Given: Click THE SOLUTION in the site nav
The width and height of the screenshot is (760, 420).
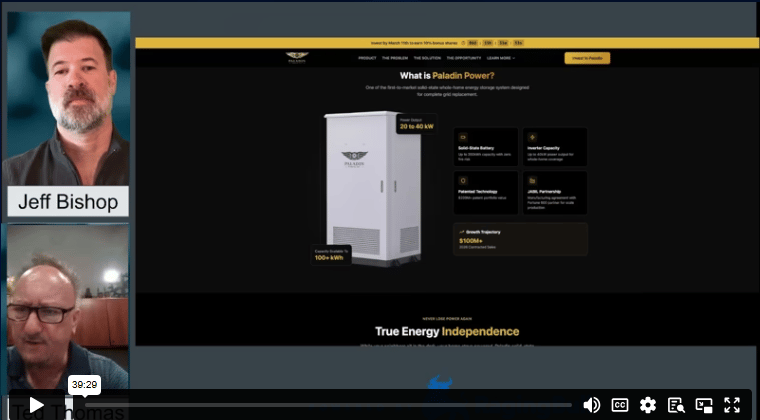Looking at the screenshot, I should click(x=427, y=58).
